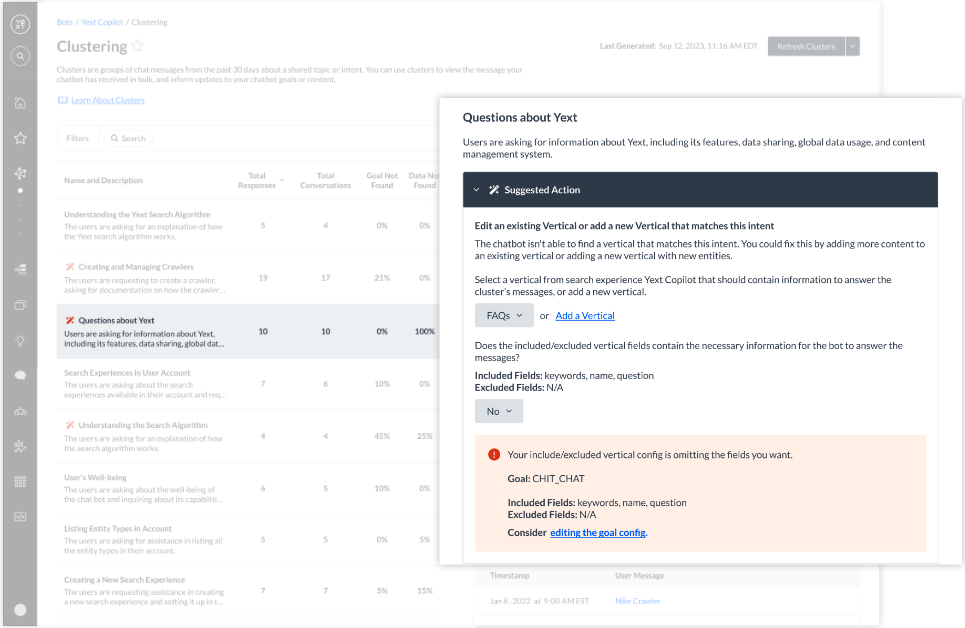Click the magic wand icon in Suggested Action header
Image resolution: width=965 pixels, height=628 pixels.
click(494, 190)
